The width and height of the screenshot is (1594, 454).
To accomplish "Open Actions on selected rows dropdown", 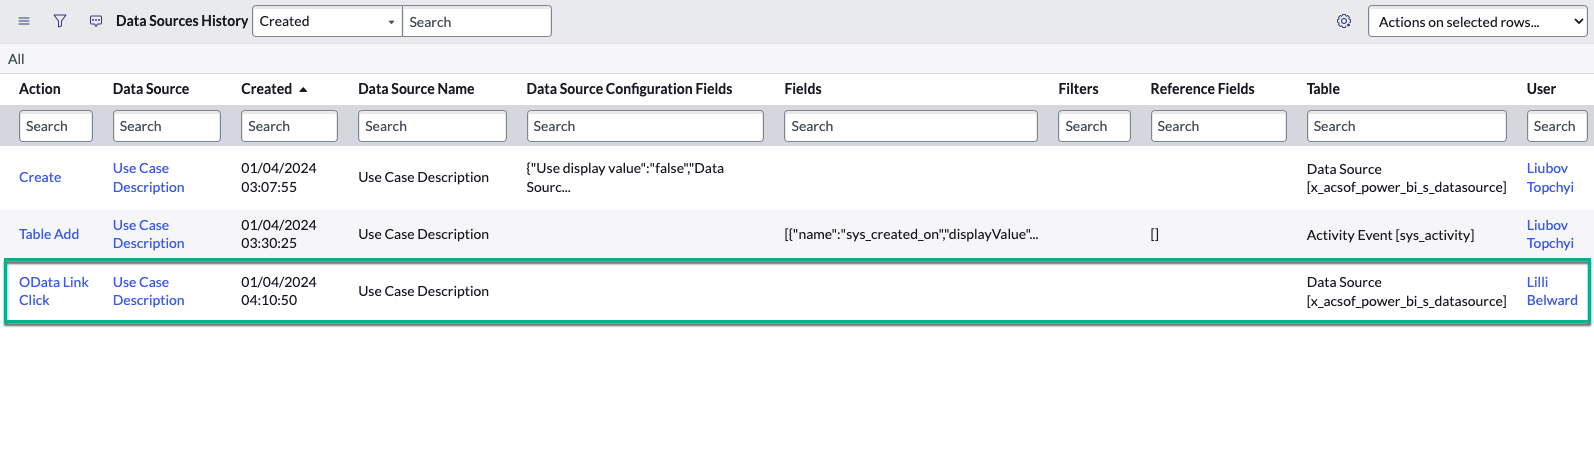I will [1477, 22].
